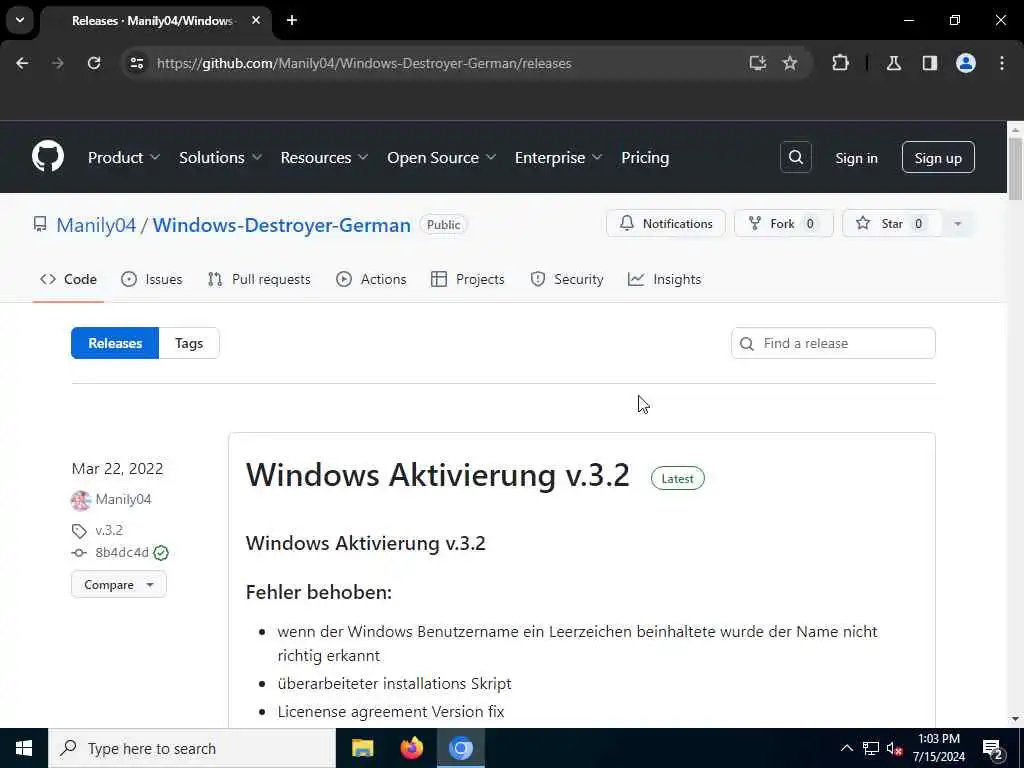Open a new browser tab with plus

coord(292,20)
